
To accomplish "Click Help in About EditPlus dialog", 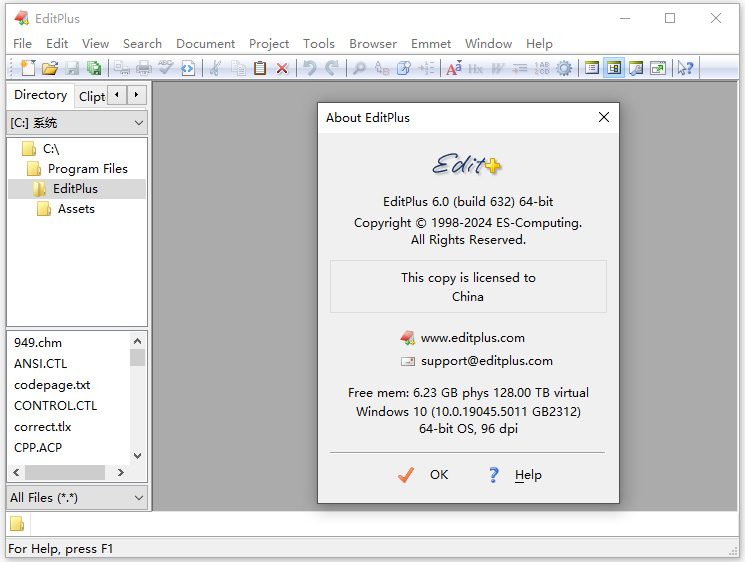I will click(515, 475).
